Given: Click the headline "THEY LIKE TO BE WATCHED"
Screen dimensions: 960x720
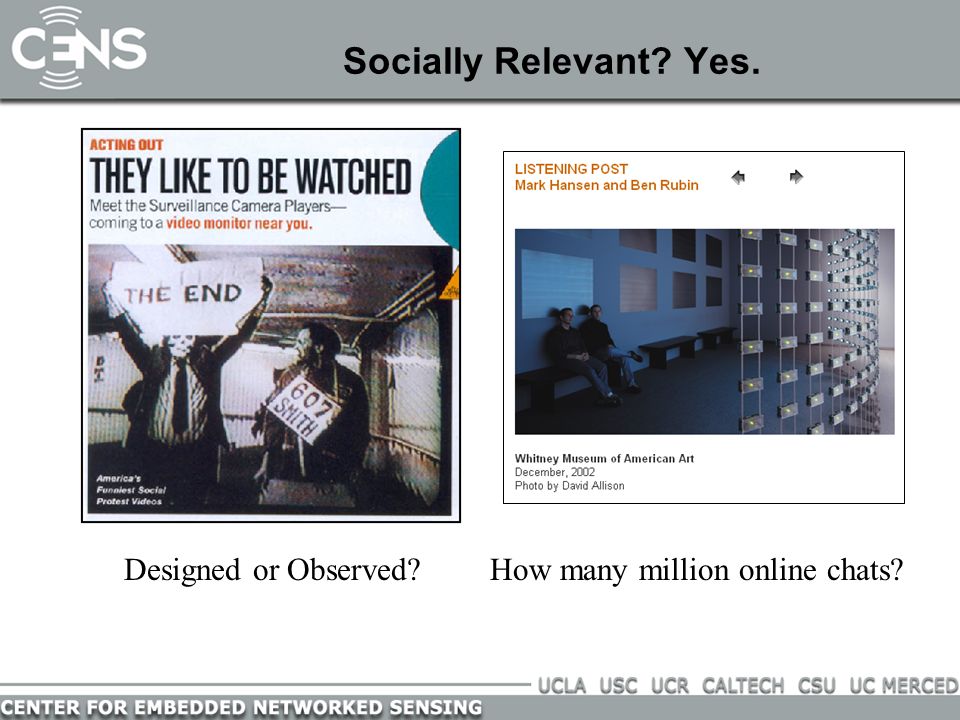Looking at the screenshot, I should pos(250,176).
